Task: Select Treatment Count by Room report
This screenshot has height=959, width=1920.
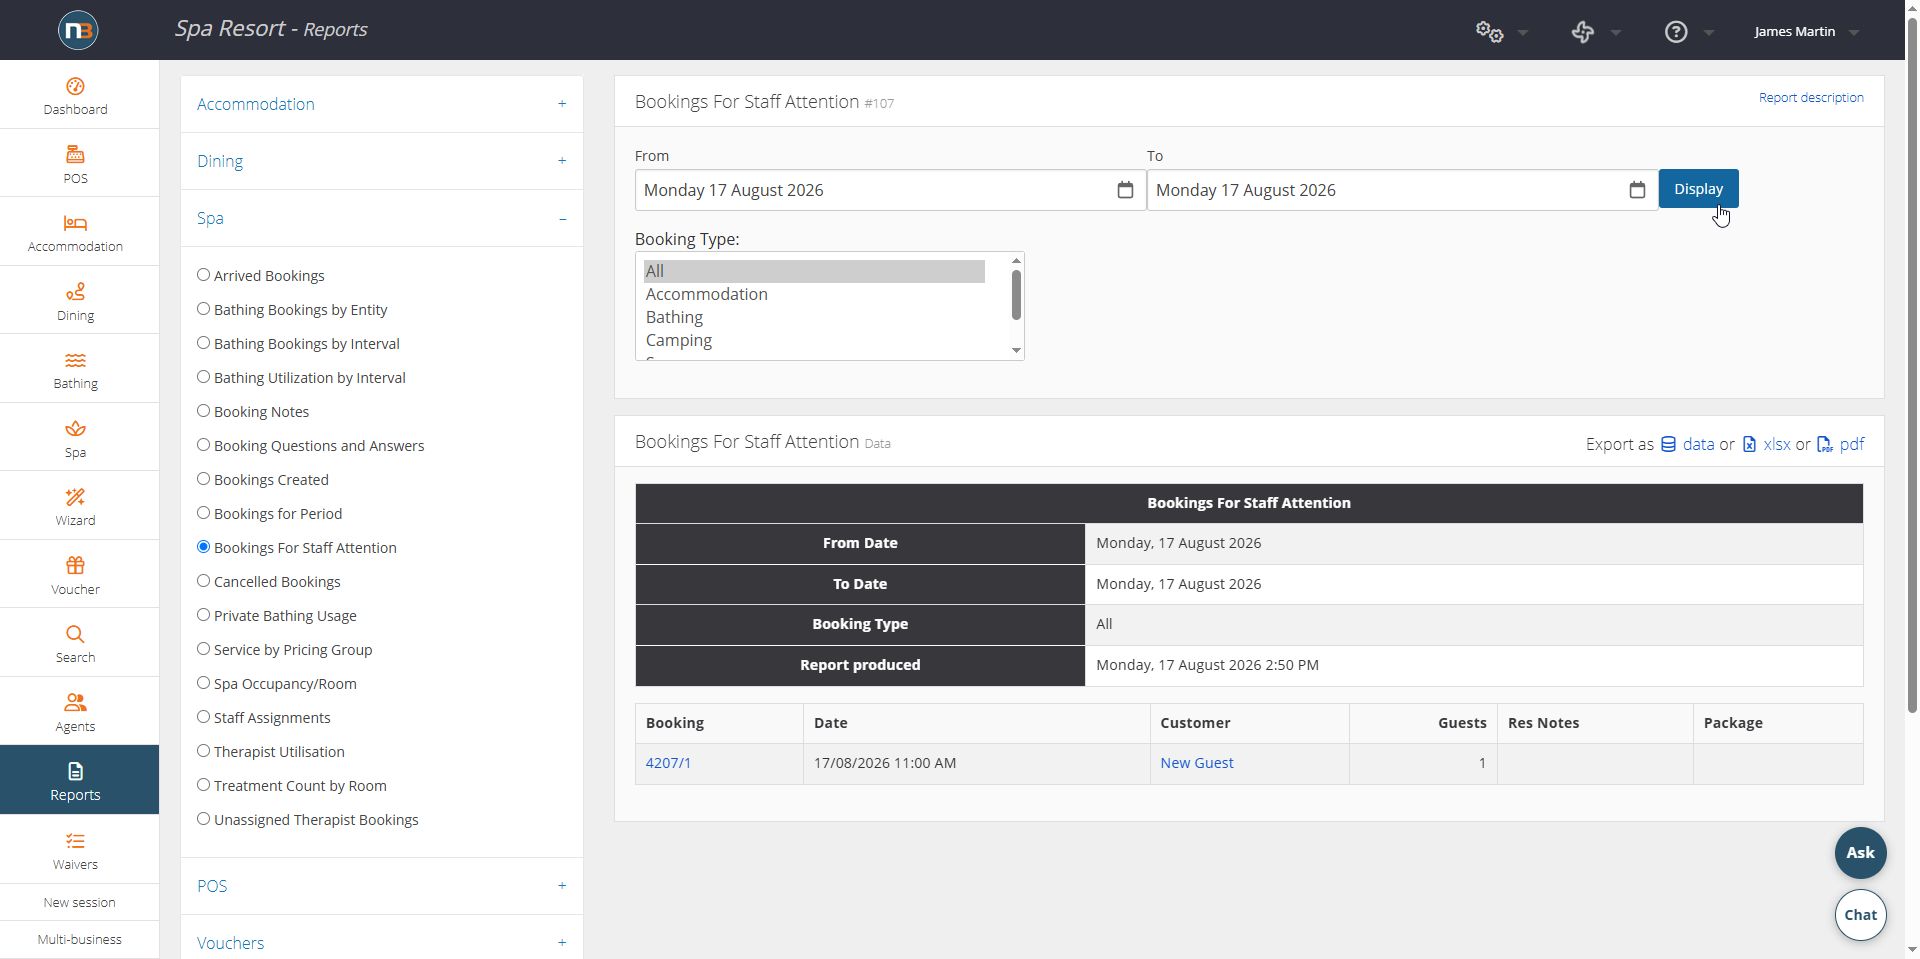Action: [203, 785]
